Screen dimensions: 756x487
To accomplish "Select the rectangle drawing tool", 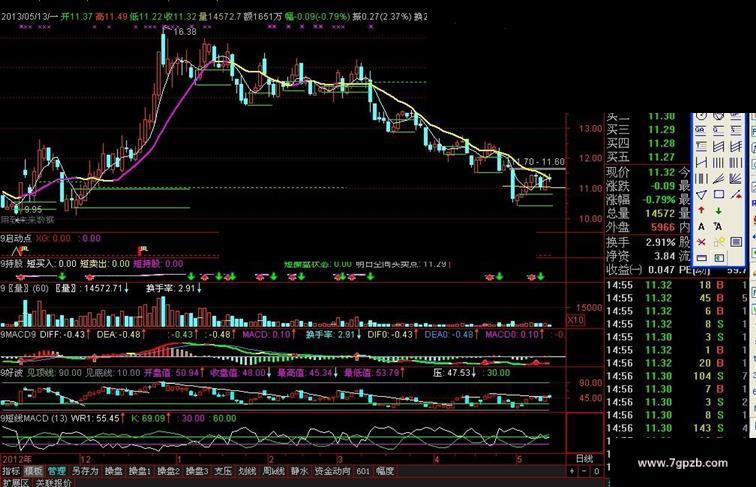I will click(719, 194).
